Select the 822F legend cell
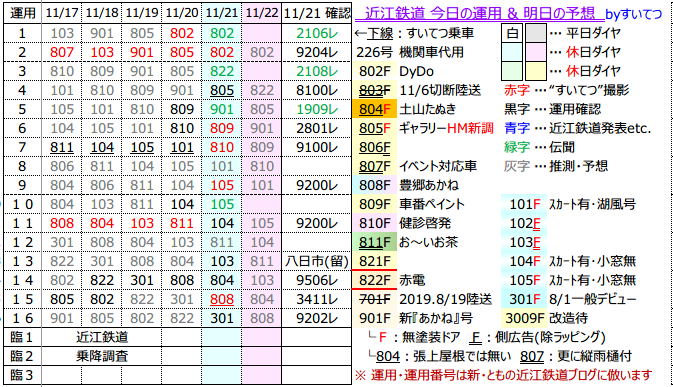The image size is (673, 387). 374,280
